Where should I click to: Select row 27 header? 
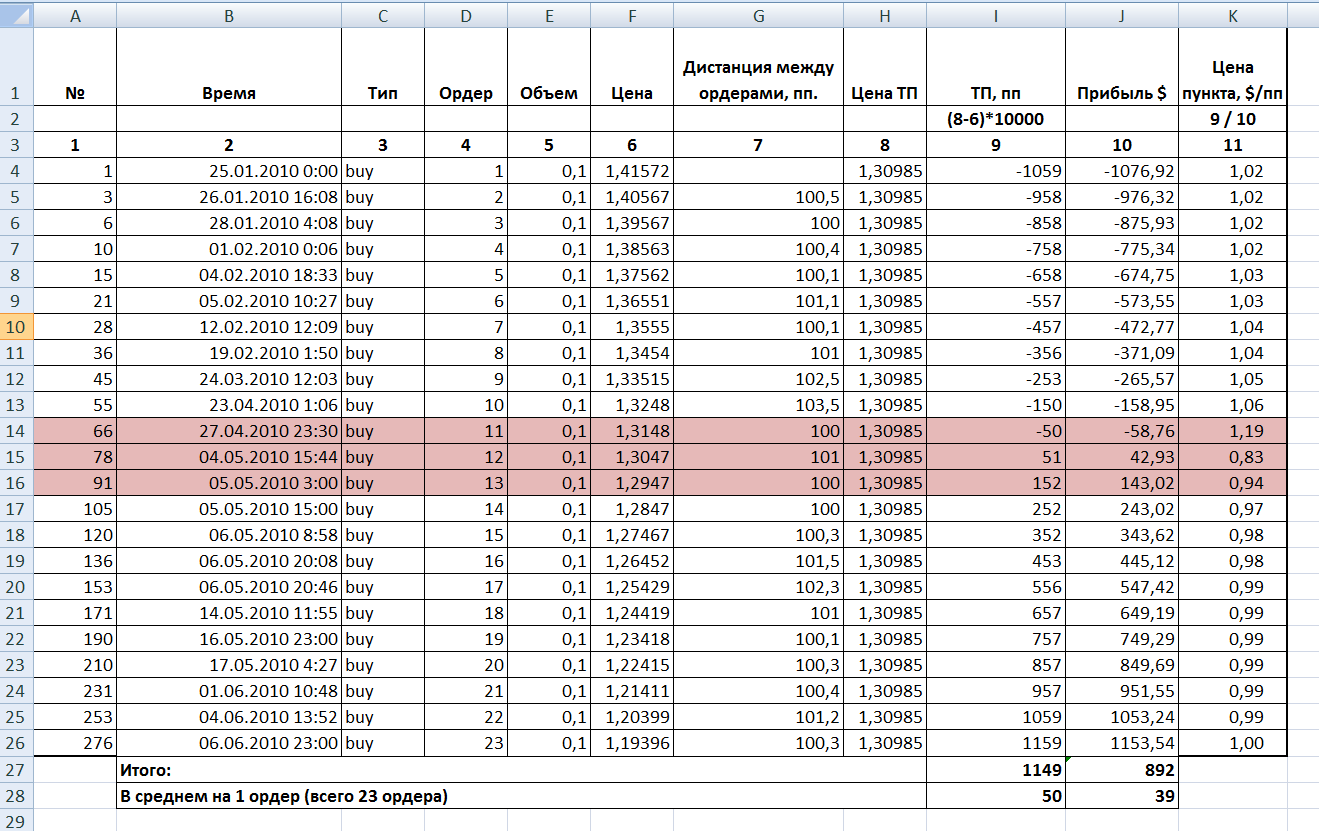[16, 769]
